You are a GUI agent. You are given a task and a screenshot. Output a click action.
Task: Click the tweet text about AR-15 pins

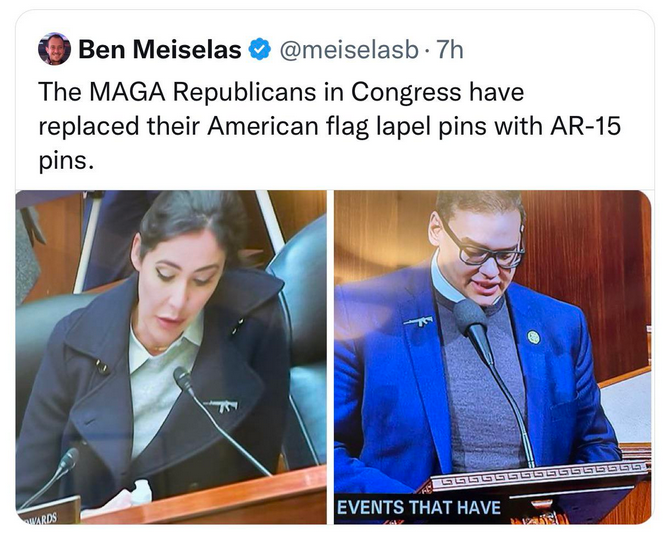(329, 126)
